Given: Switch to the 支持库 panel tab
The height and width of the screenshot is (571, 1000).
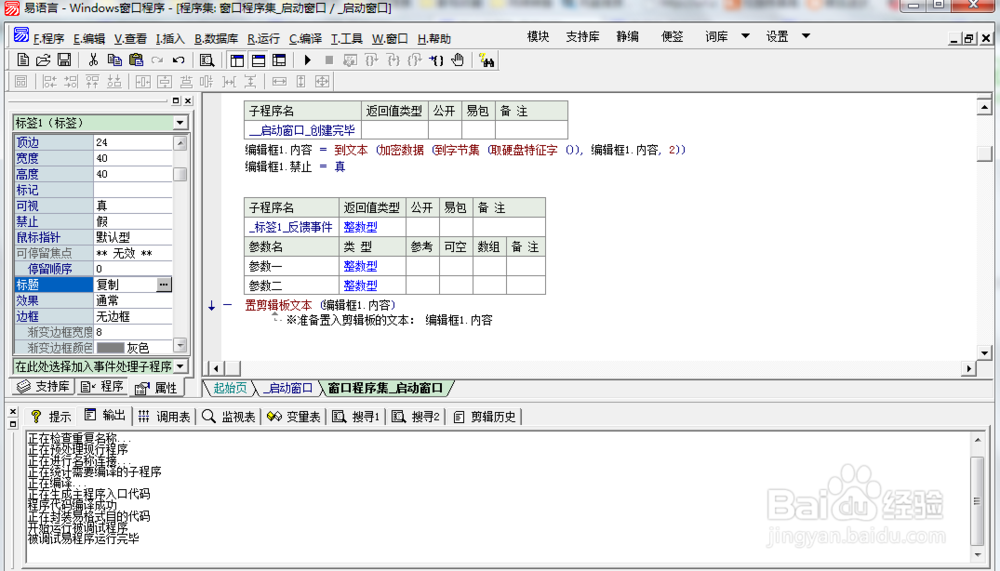Looking at the screenshot, I should click(x=42, y=387).
